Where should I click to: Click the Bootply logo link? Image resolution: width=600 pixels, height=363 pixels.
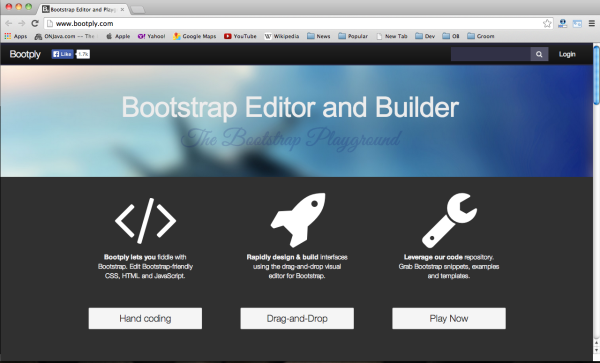25,54
